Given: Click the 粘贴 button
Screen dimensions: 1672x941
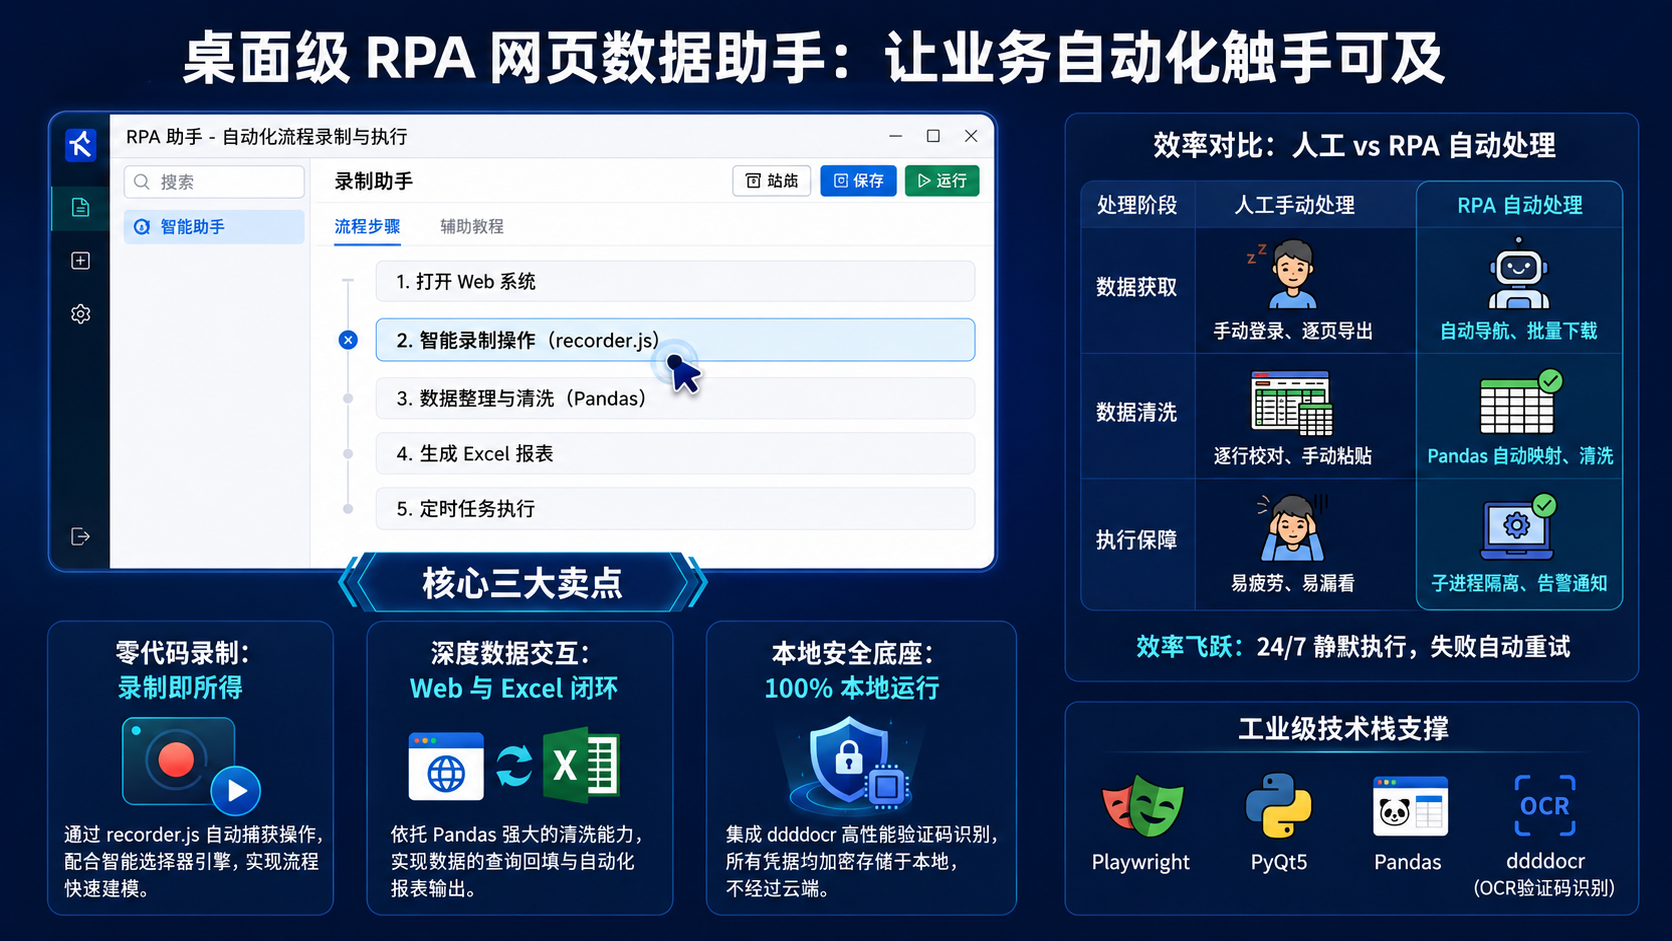Looking at the screenshot, I should pos(772,181).
